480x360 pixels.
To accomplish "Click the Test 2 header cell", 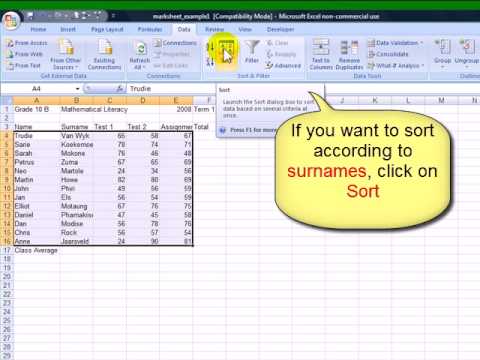I will click(x=143, y=127).
